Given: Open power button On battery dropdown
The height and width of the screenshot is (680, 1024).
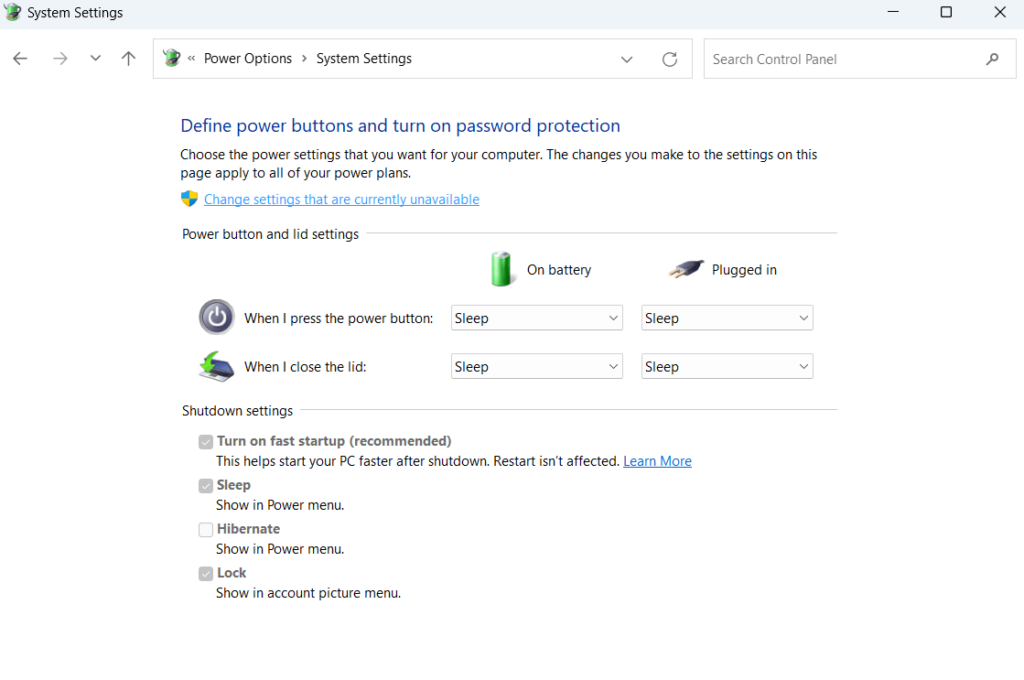Looking at the screenshot, I should 537,318.
